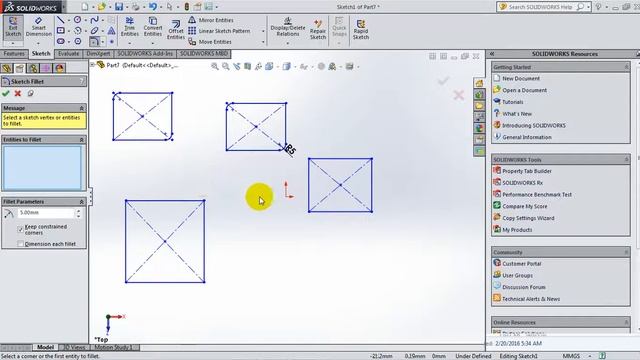Open the Discussion Forum link
This screenshot has width=640, height=360.
click(524, 287)
